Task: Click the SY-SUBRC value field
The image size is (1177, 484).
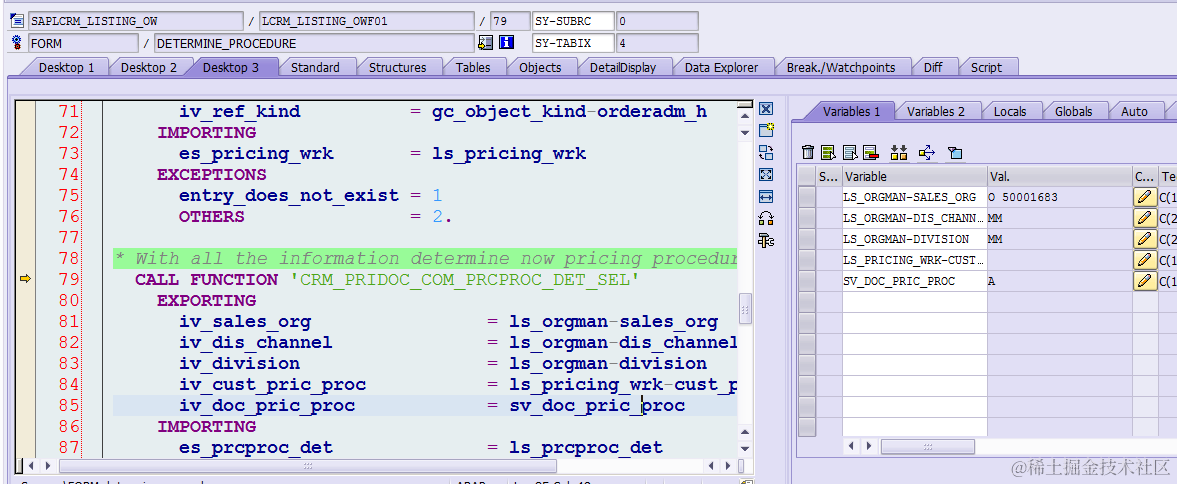Action: point(657,21)
